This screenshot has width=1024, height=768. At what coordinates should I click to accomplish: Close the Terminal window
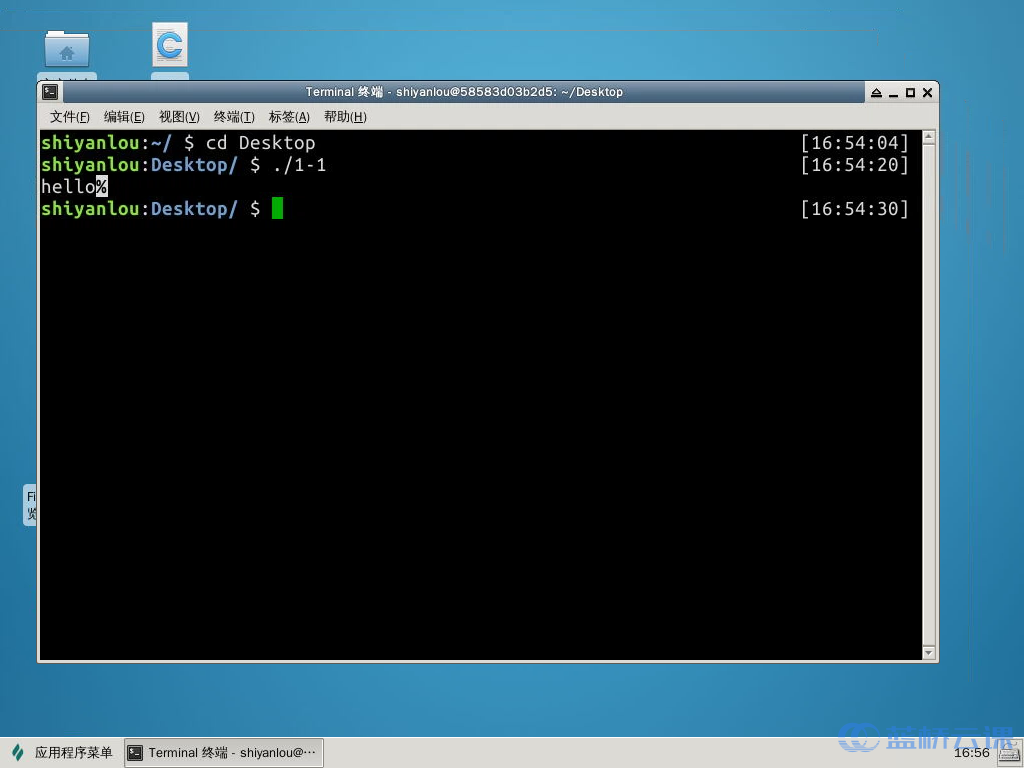[927, 92]
